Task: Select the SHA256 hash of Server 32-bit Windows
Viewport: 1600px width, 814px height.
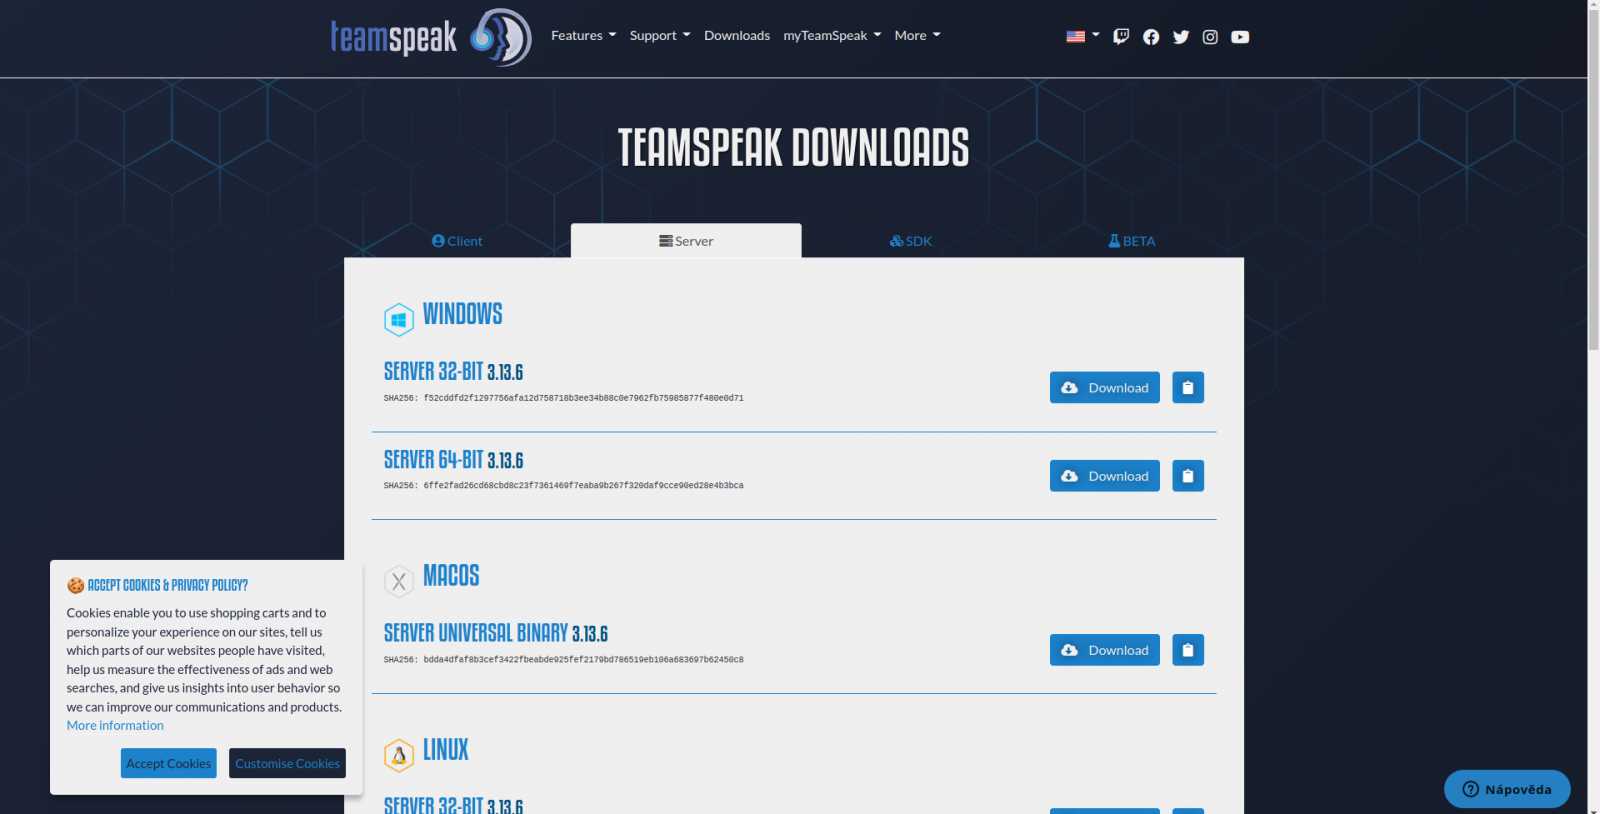Action: pos(583,398)
